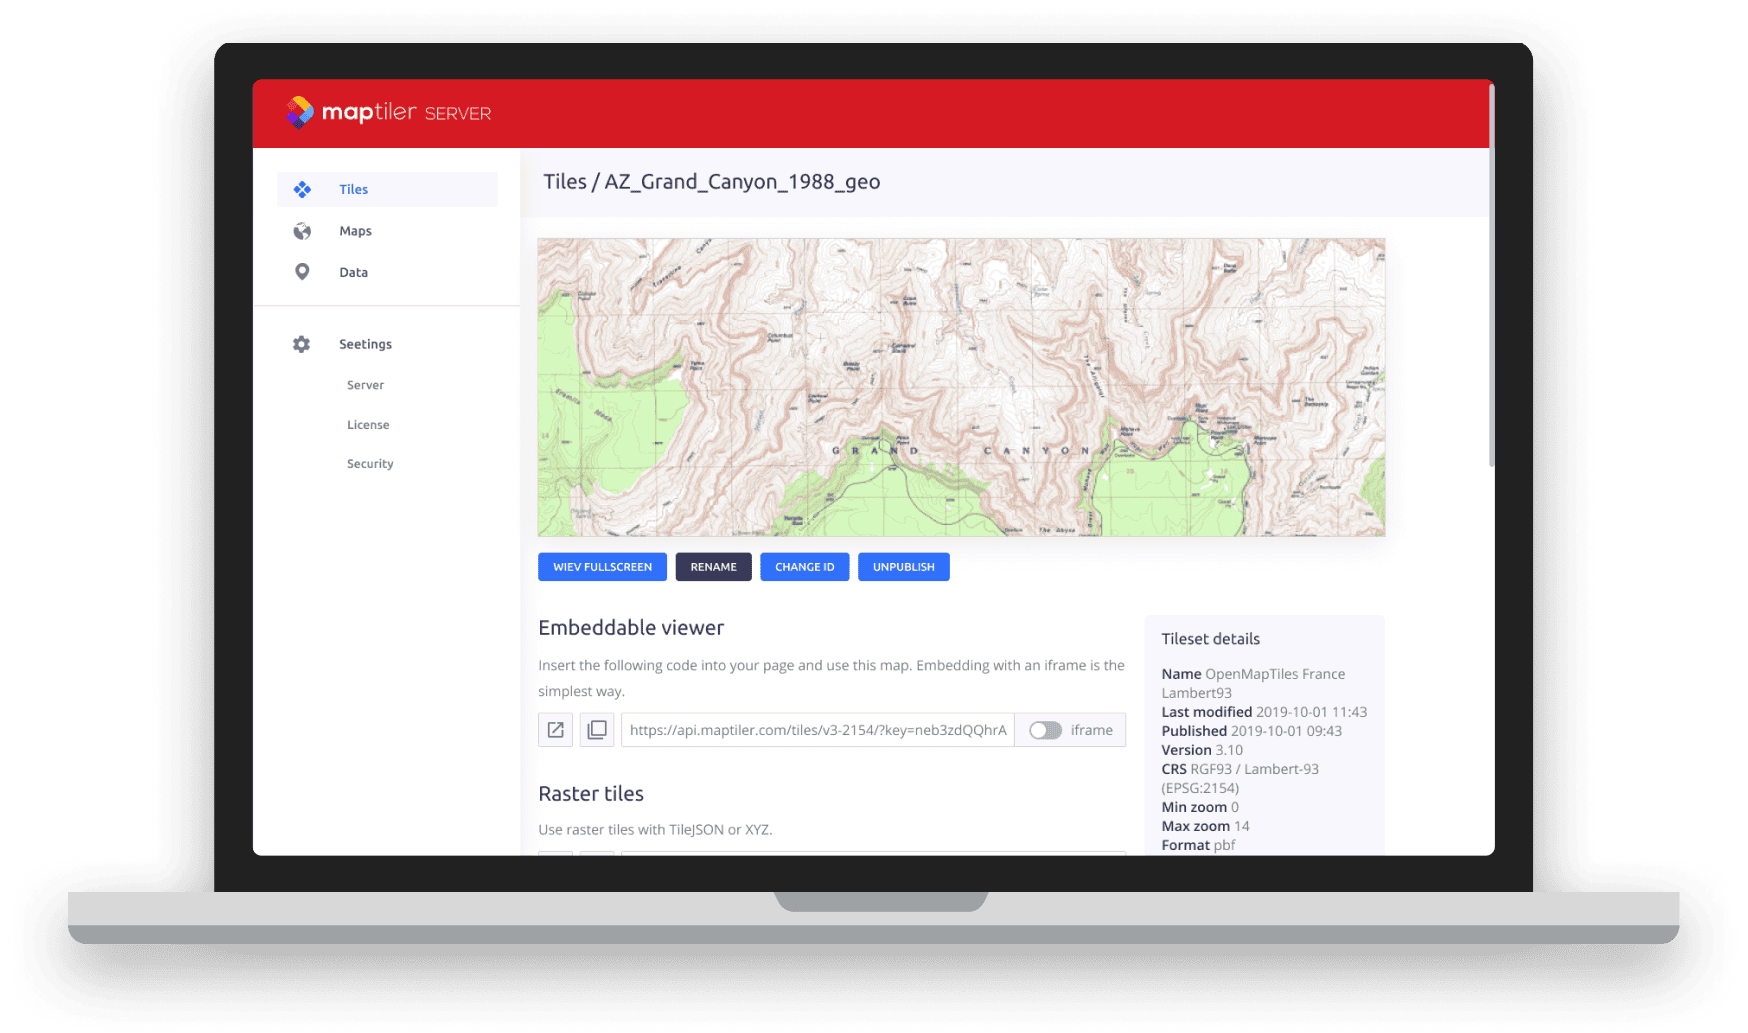Open the Maps globe icon

tap(302, 230)
